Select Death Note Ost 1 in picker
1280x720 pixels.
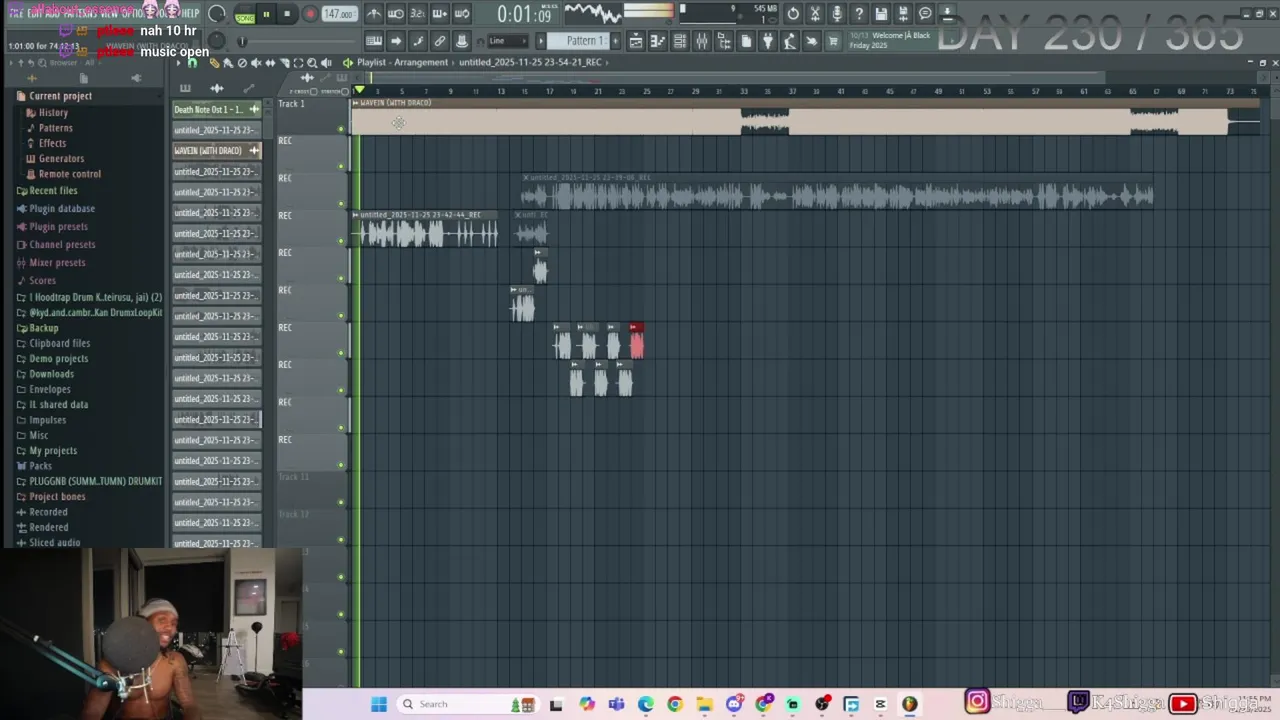tap(216, 109)
